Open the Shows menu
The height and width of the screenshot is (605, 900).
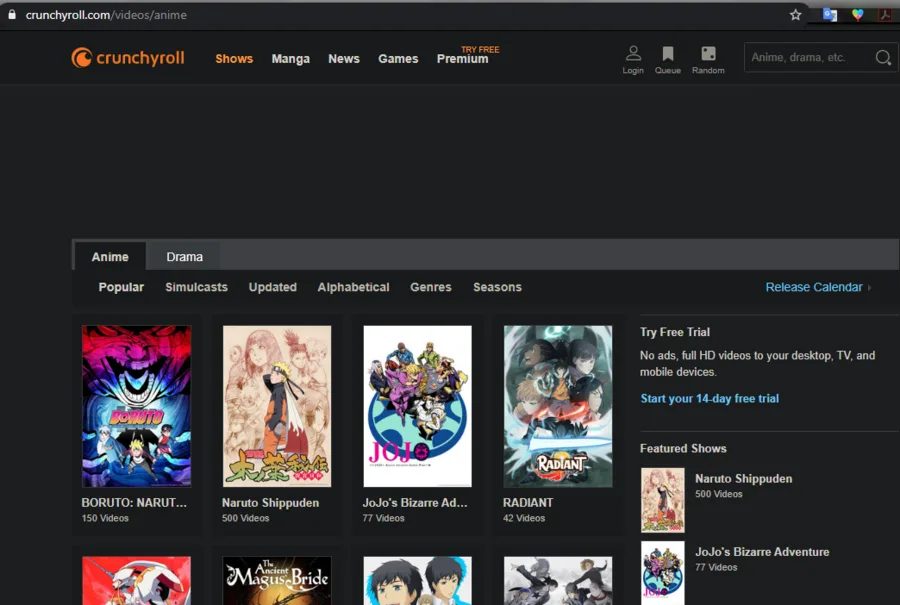(x=234, y=59)
